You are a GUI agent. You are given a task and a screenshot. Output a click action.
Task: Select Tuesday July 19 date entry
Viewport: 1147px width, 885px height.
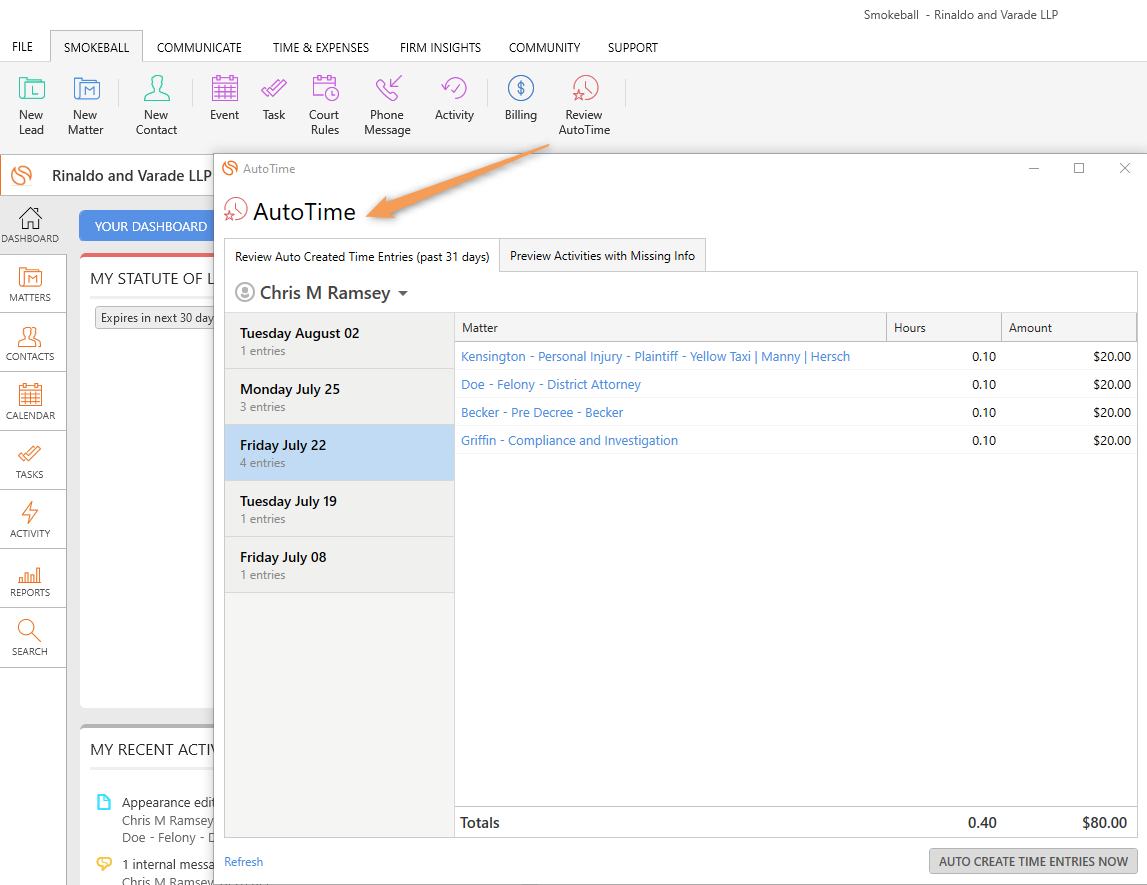click(339, 509)
